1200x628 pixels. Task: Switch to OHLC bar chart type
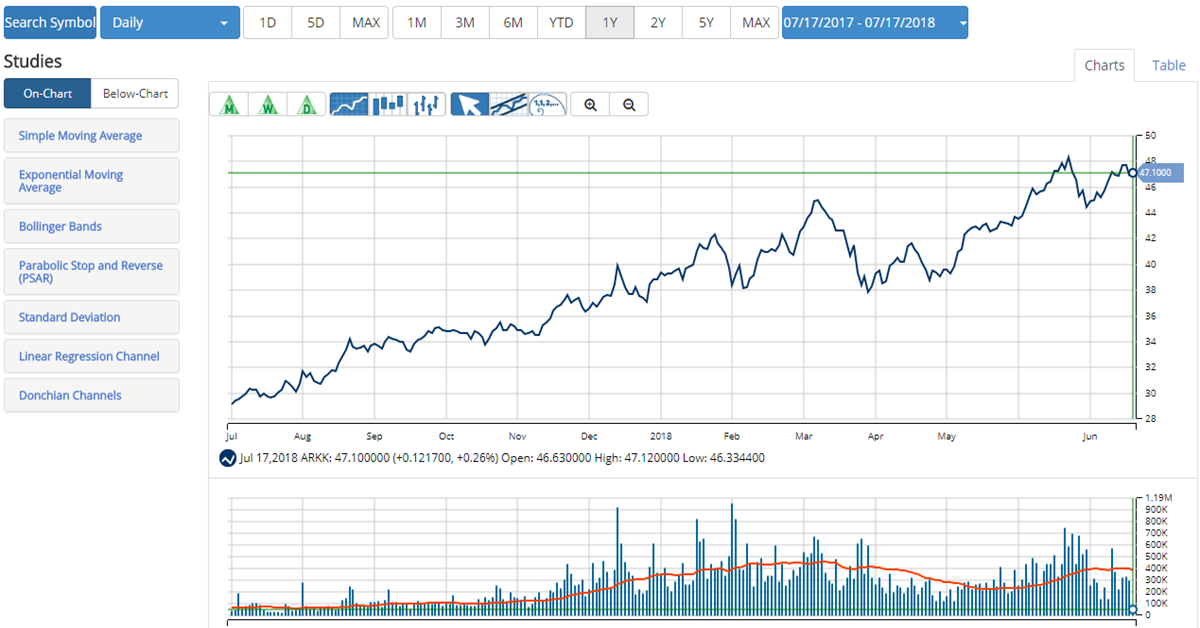click(x=426, y=104)
